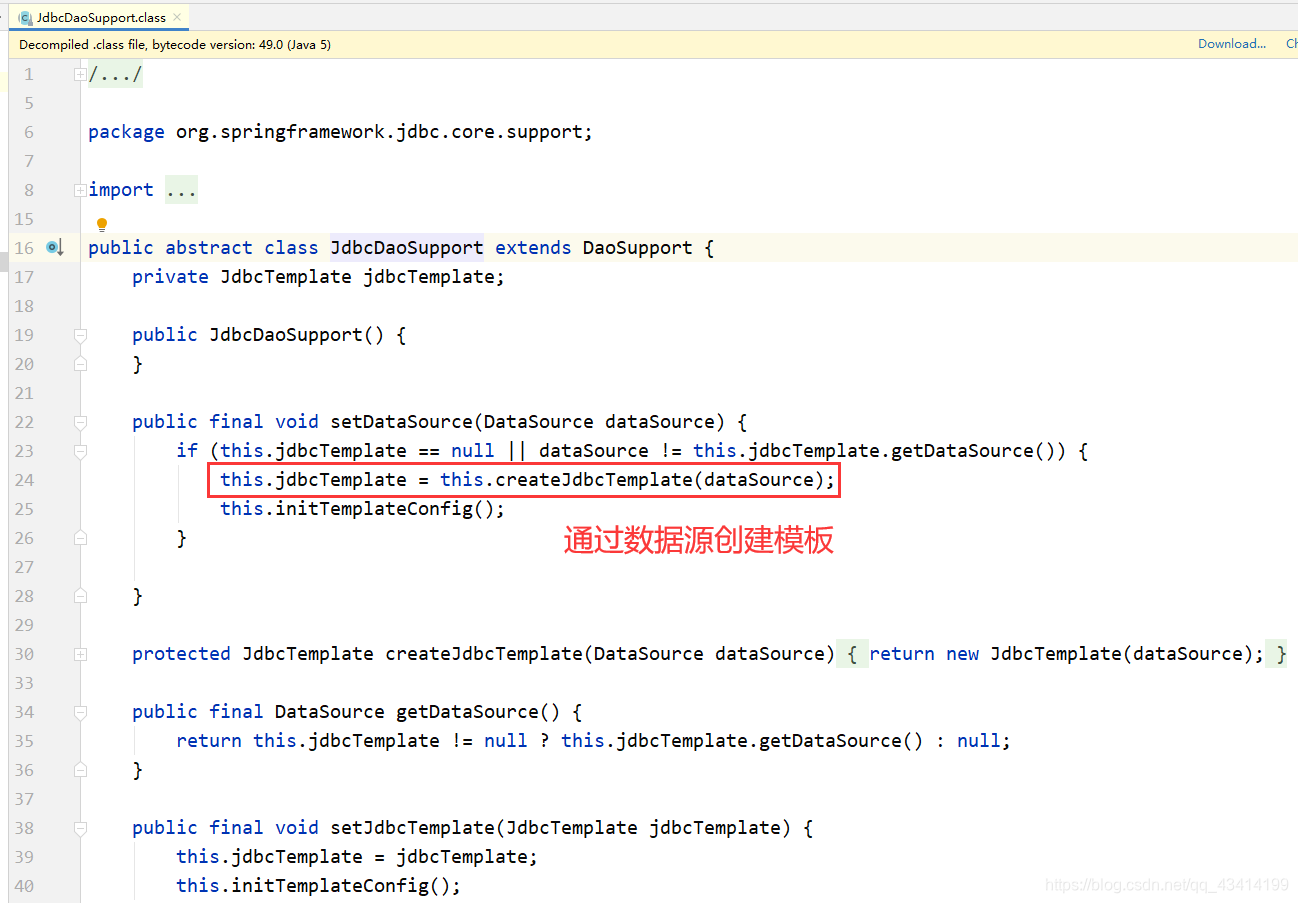Click 'setDataSource' method name on line 22
This screenshot has height=903, width=1298.
(x=401, y=422)
